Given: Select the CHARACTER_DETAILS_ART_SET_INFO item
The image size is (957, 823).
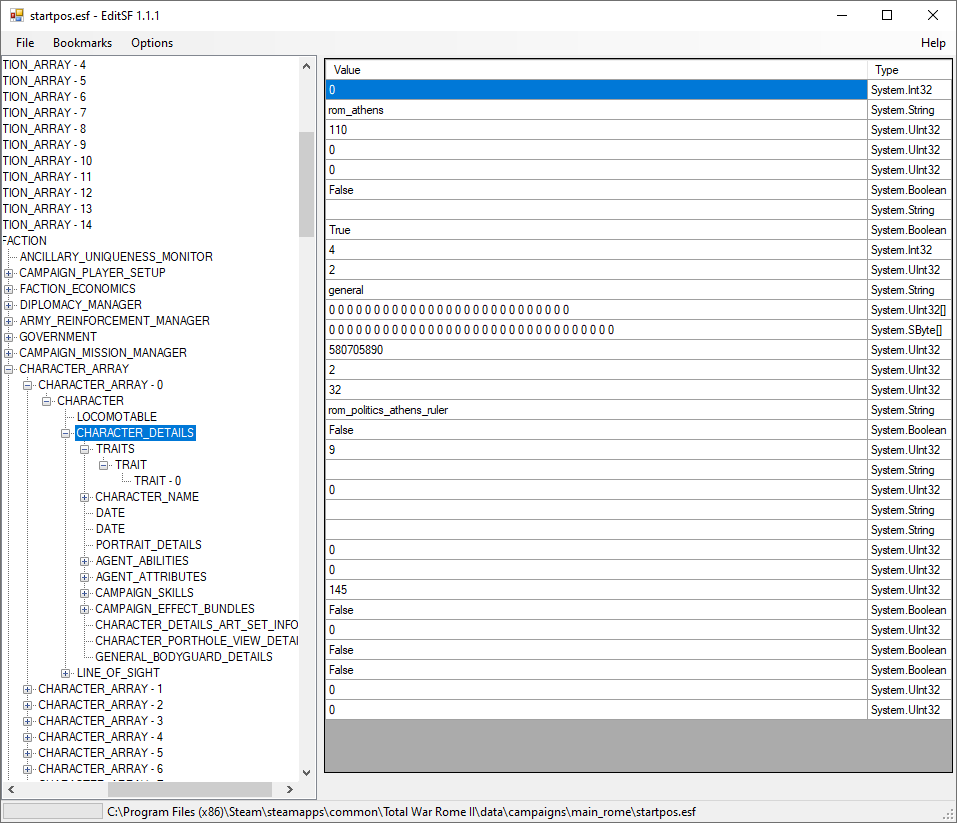Looking at the screenshot, I should 197,625.
